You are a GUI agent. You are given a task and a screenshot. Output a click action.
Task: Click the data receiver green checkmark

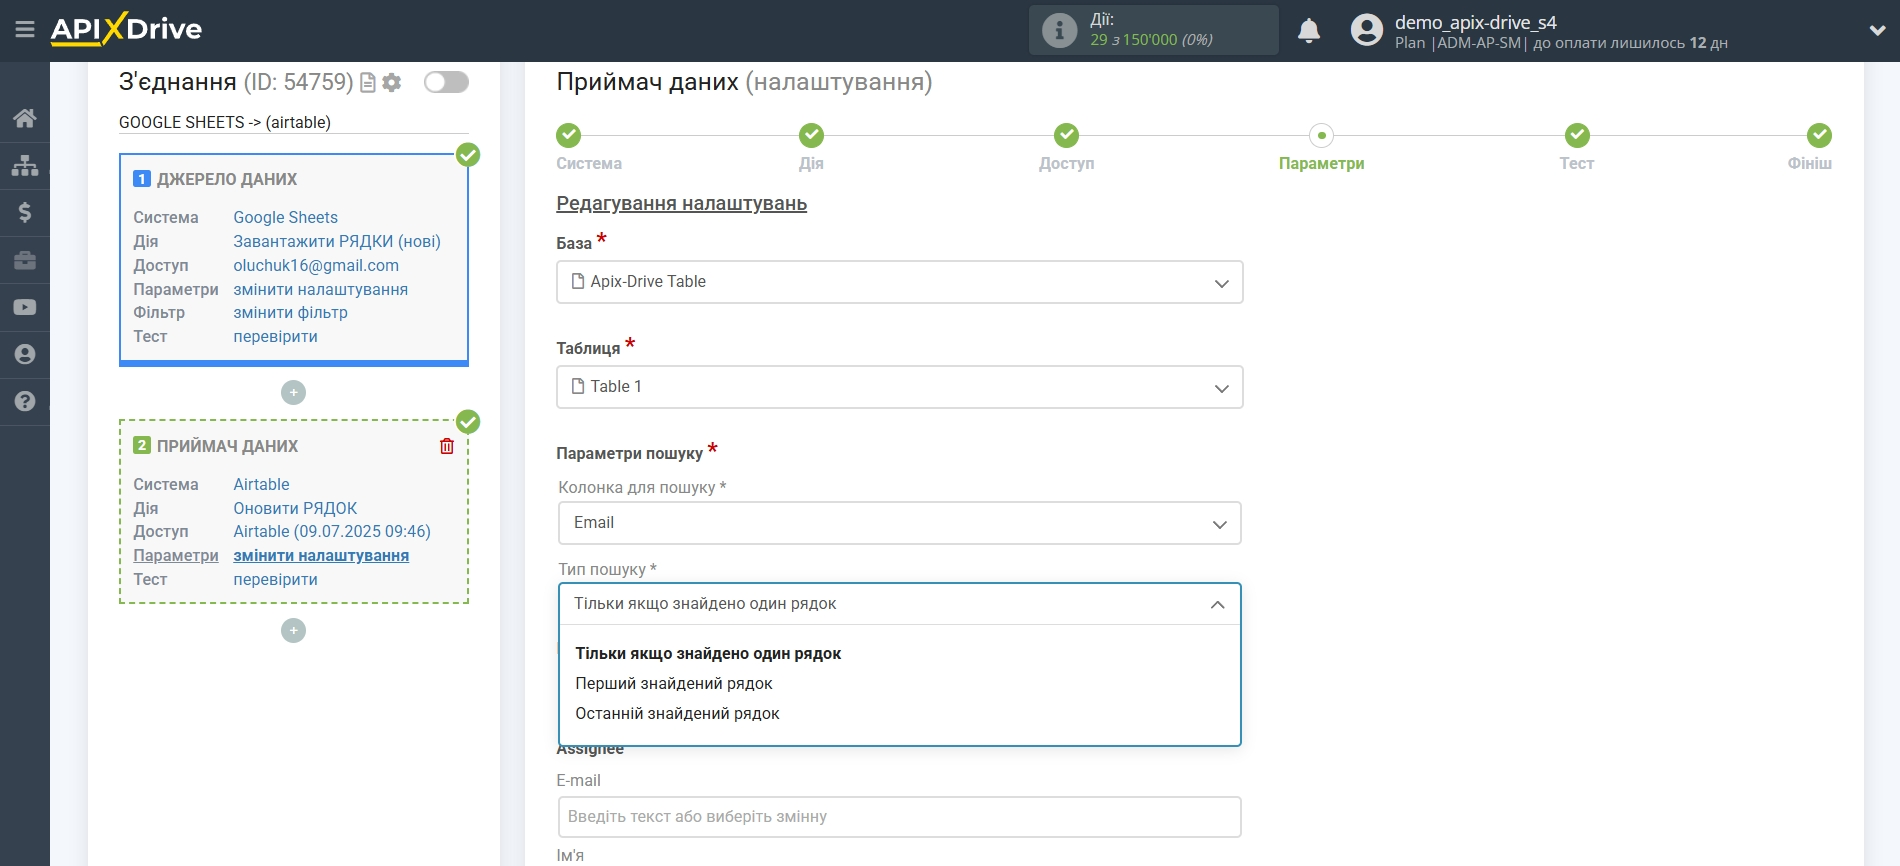468,422
